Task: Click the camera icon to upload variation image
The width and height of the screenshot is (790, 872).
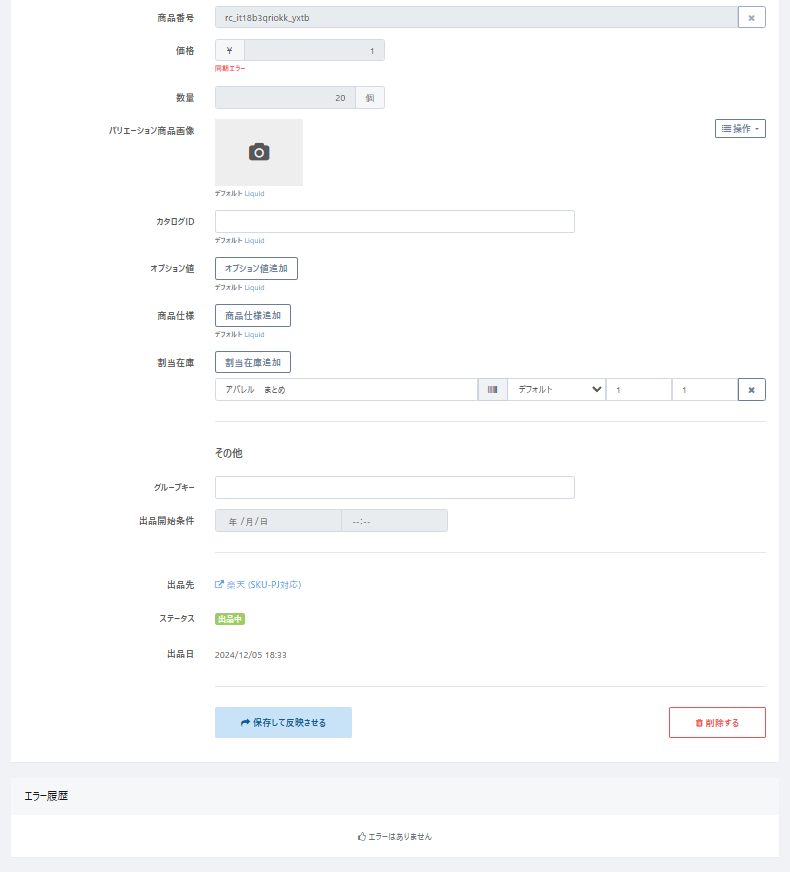Action: (259, 152)
